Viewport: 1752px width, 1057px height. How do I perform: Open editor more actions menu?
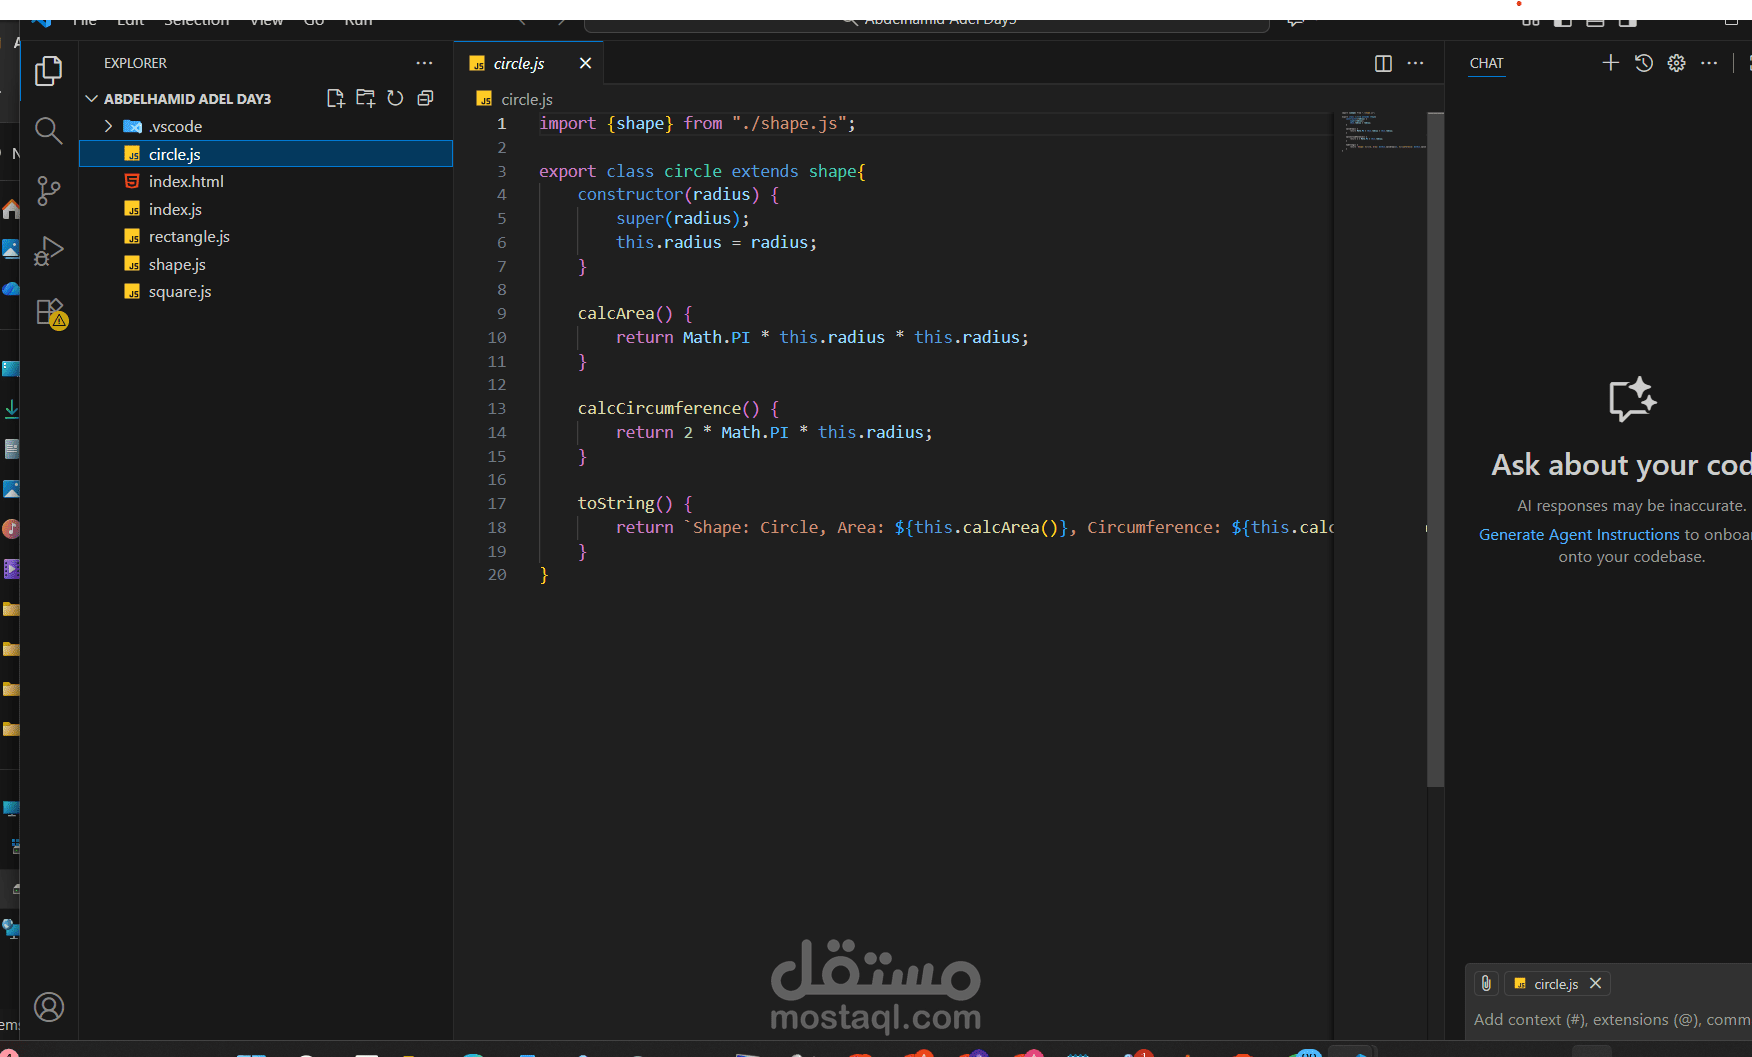[x=1415, y=63]
